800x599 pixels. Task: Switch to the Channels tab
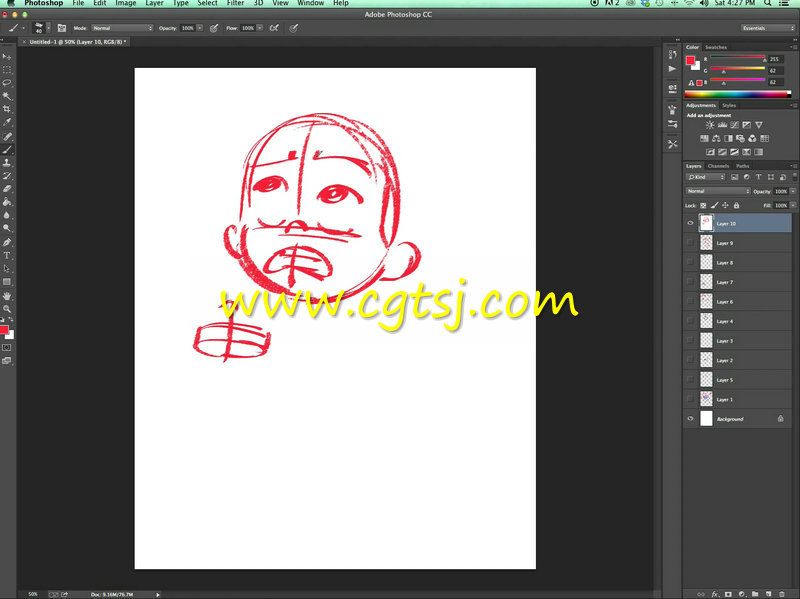click(718, 166)
